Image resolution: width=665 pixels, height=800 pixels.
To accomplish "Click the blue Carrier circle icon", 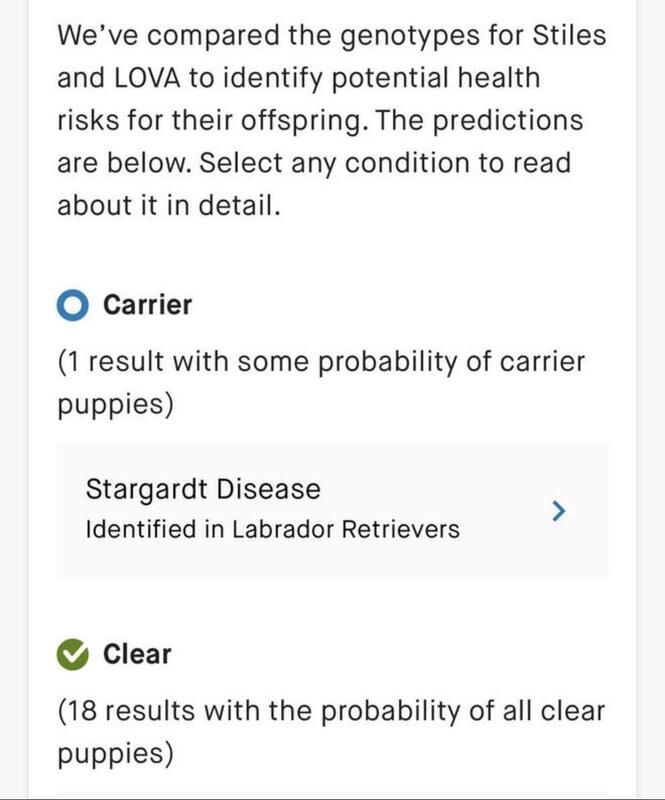I will [x=72, y=305].
